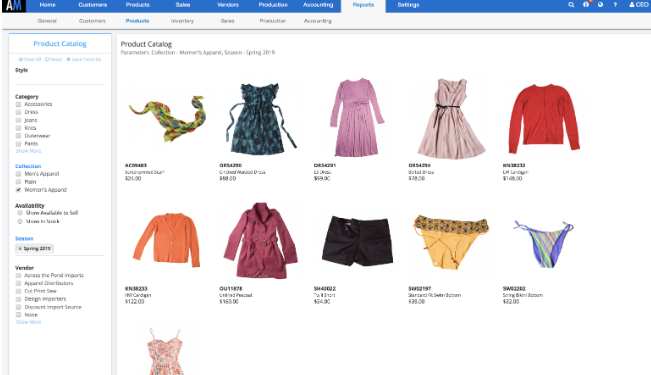Click the Product Catalog panel title

(60, 44)
